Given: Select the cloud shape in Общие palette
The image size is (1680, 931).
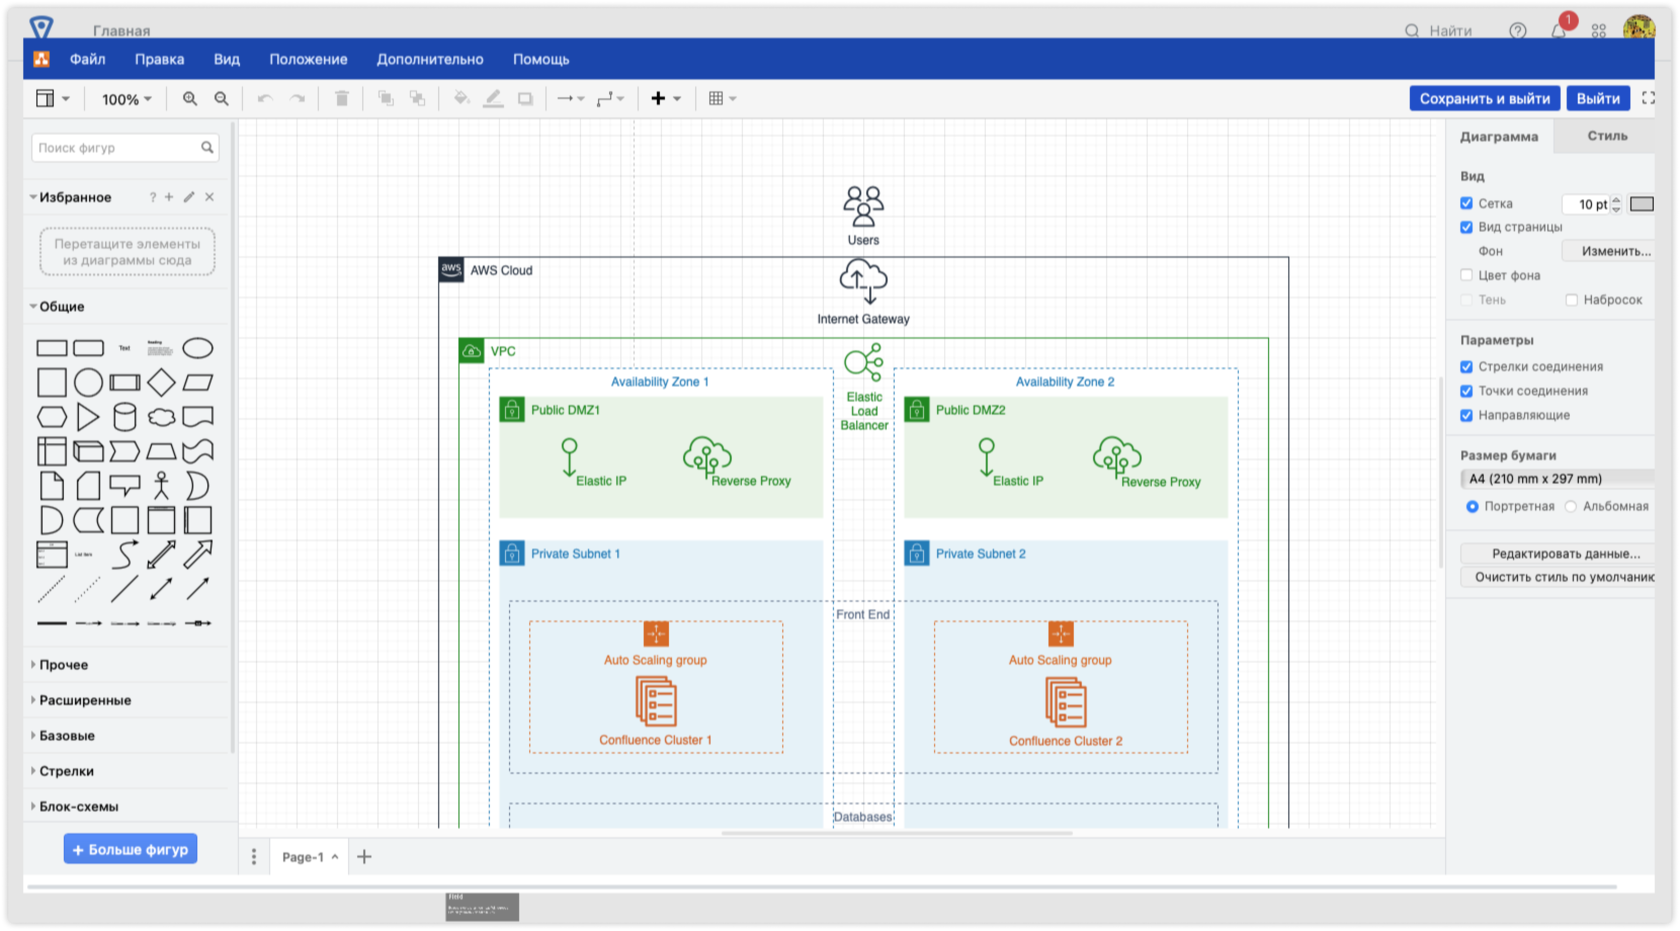Looking at the screenshot, I should pos(161,417).
